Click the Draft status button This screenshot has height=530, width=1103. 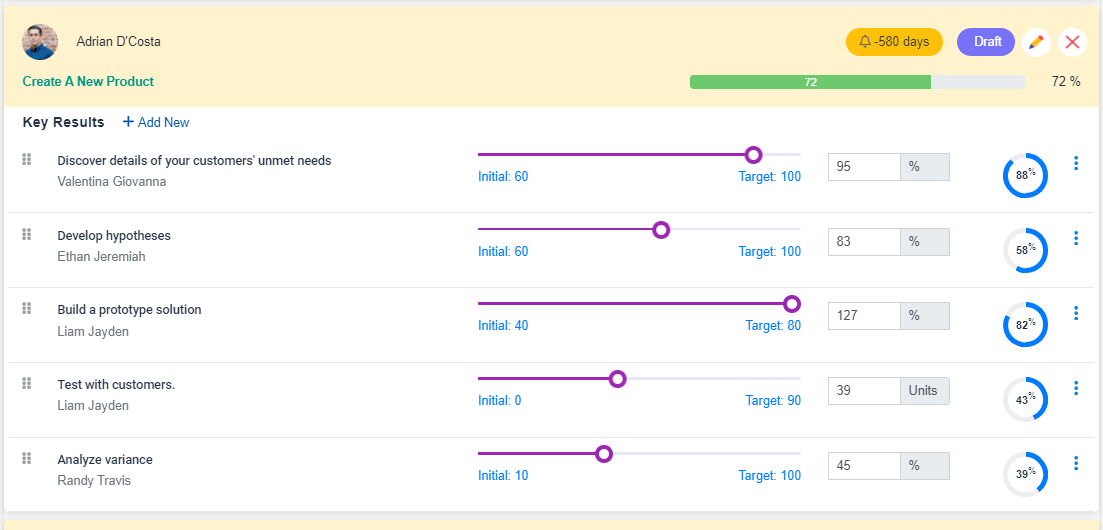[986, 42]
